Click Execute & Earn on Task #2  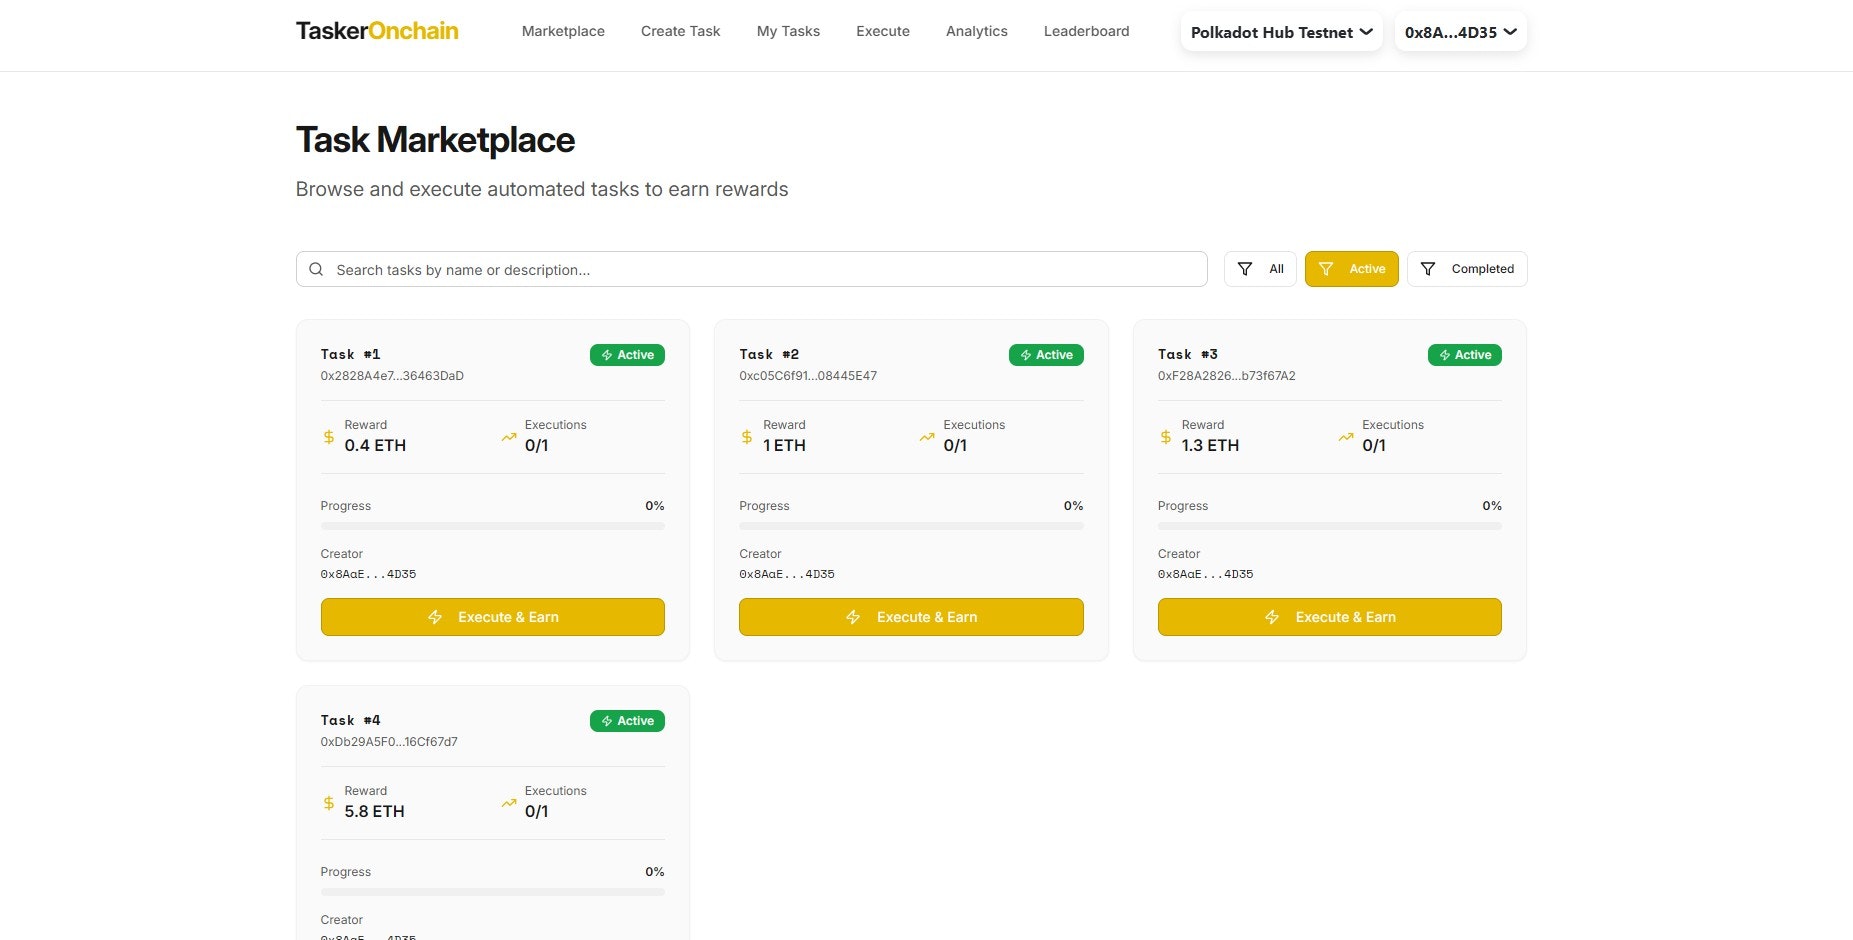coord(910,617)
